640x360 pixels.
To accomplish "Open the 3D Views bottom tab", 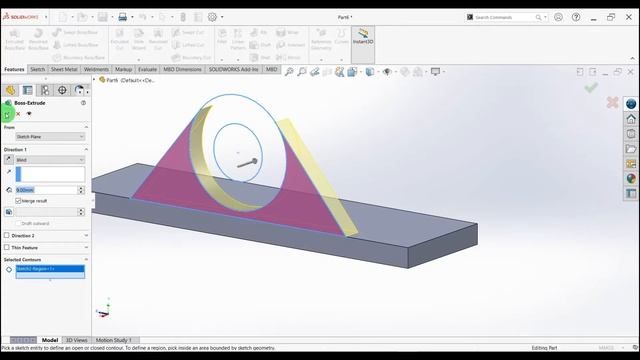I will (x=77, y=340).
